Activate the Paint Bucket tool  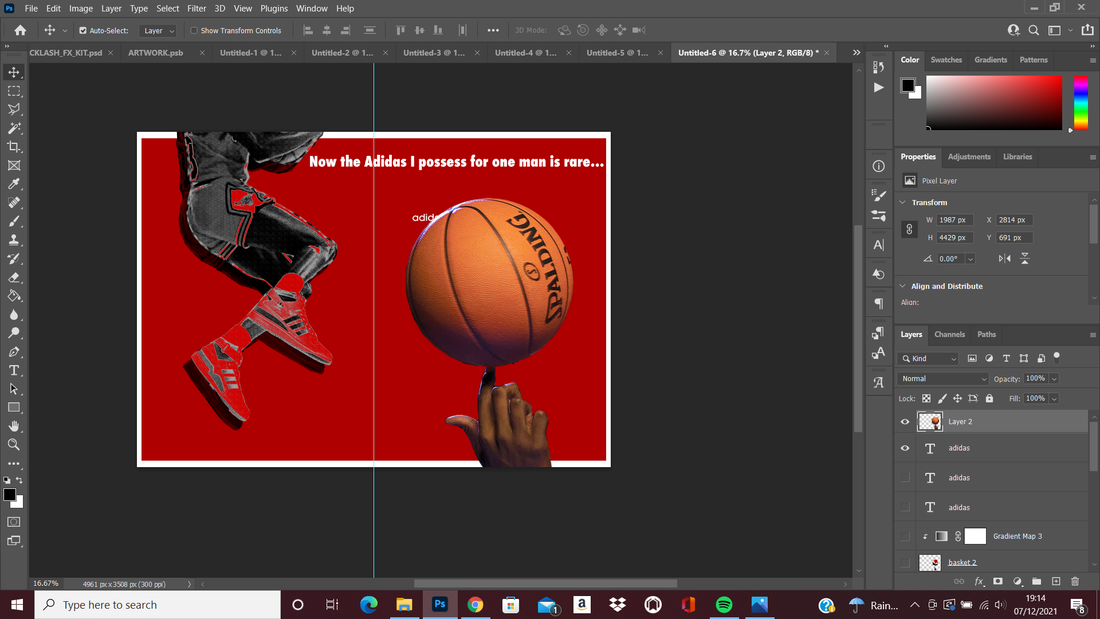pos(14,296)
